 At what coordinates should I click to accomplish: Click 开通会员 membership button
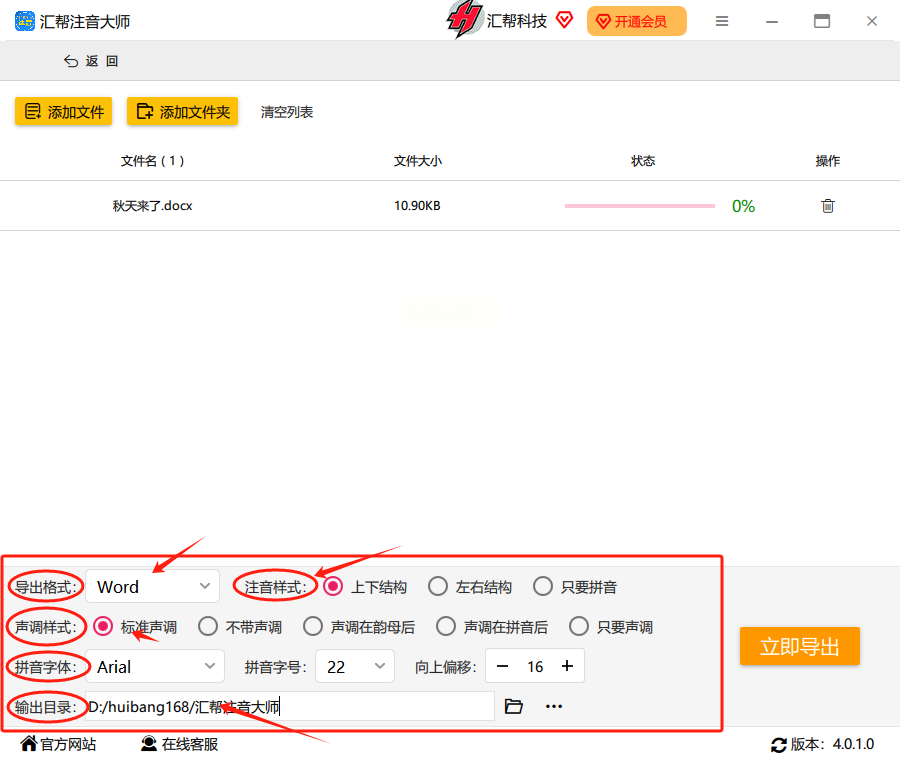click(637, 21)
